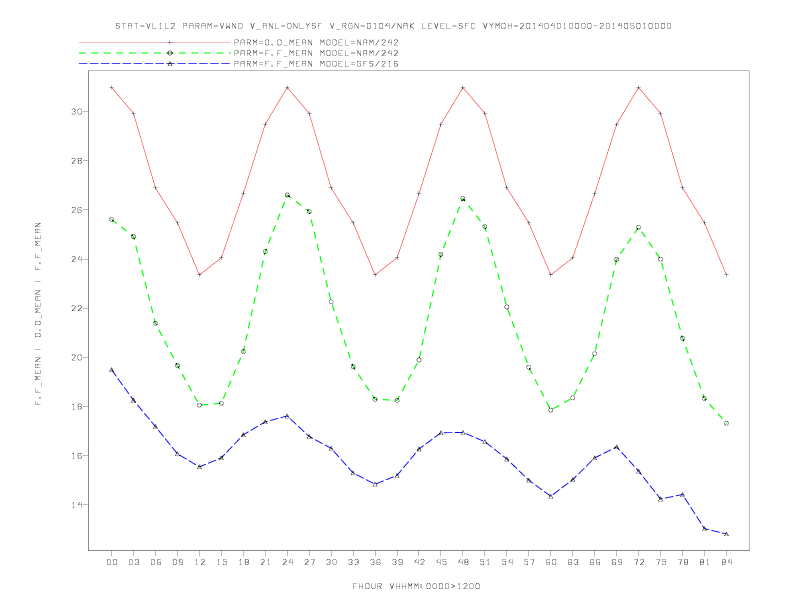
Task: Click x-axis forecast hour label 63
Action: point(573,562)
